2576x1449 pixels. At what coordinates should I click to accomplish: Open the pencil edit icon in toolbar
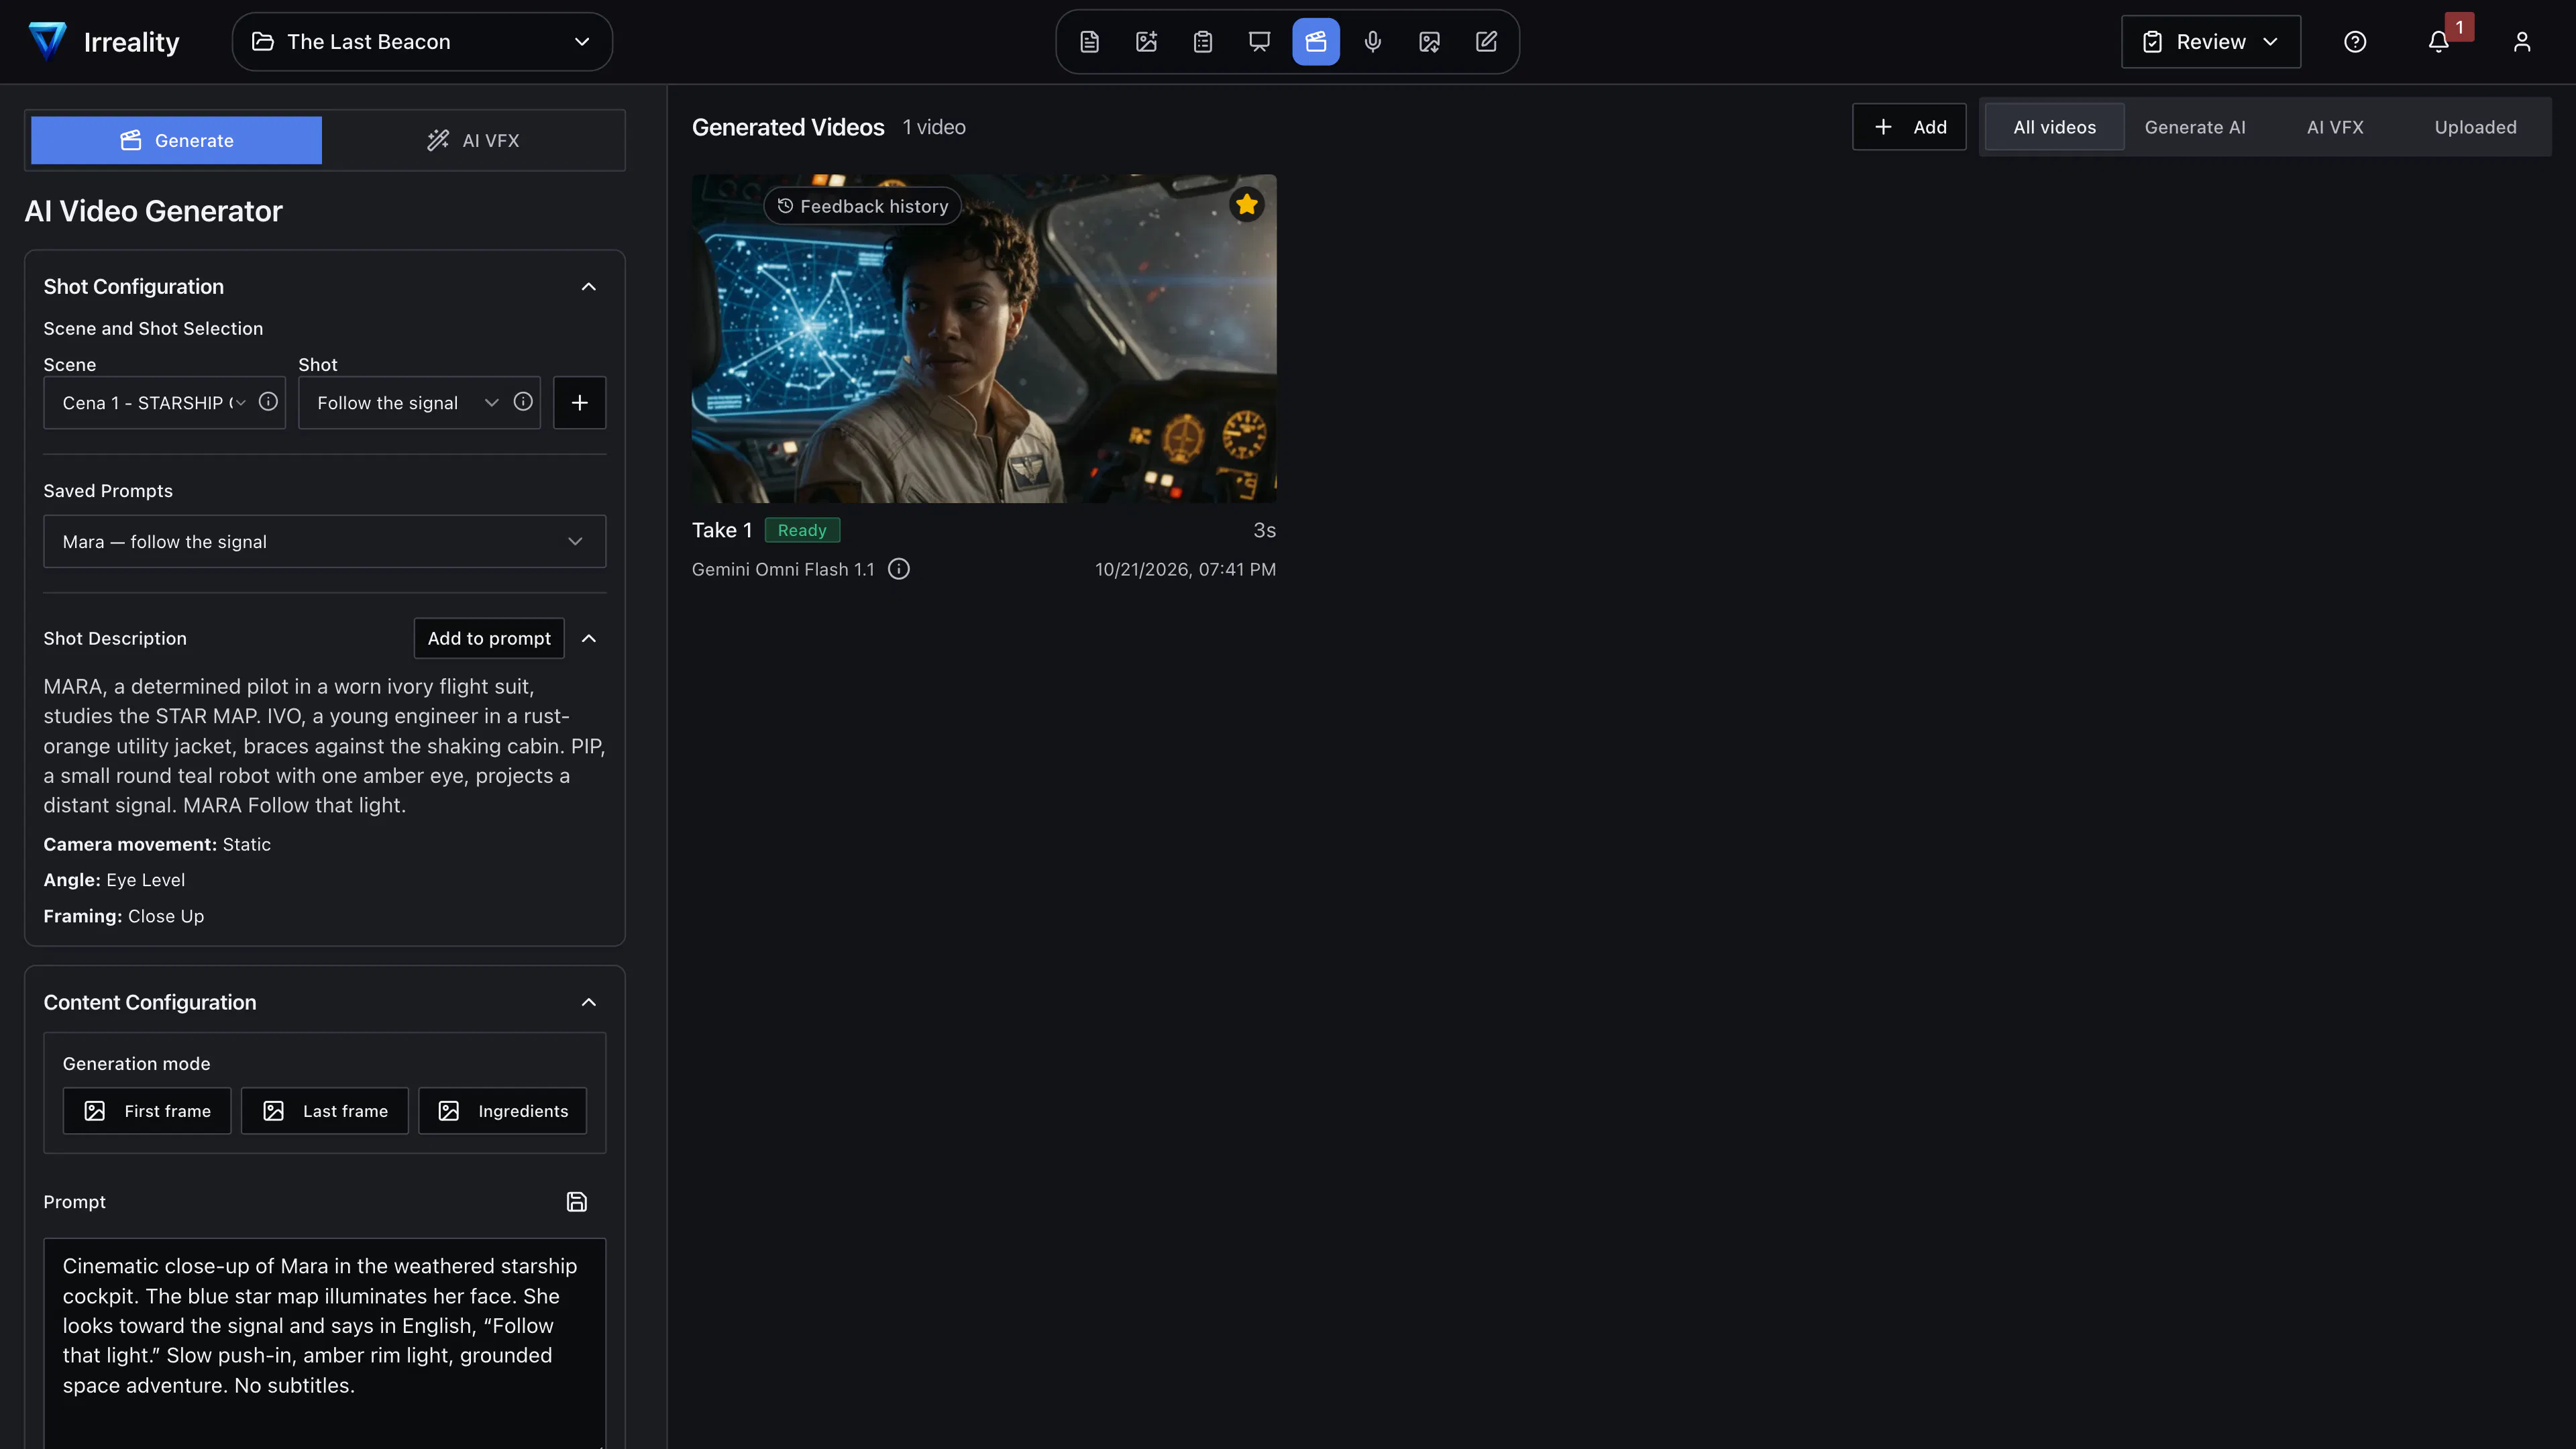1486,42
